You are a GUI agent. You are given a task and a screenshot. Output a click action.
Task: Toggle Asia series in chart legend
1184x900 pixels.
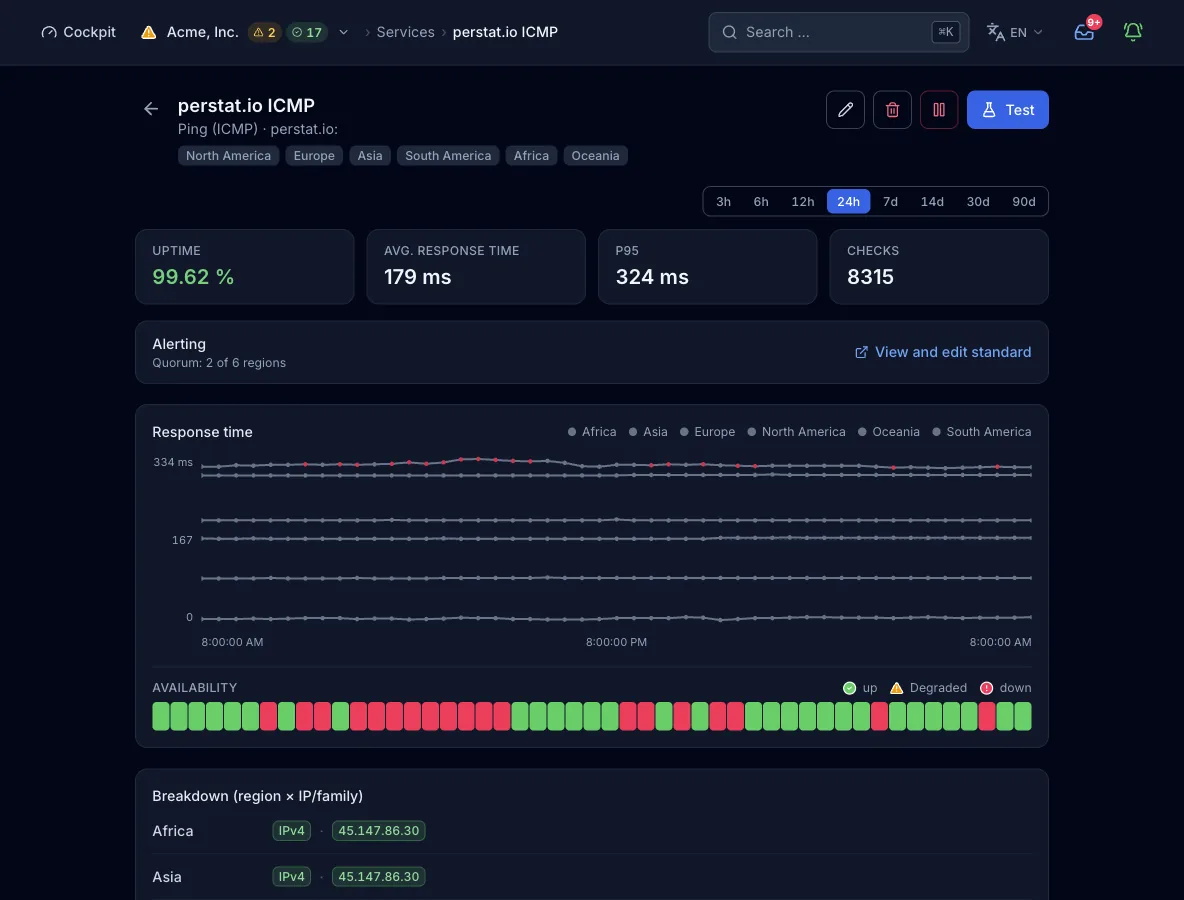click(x=648, y=432)
